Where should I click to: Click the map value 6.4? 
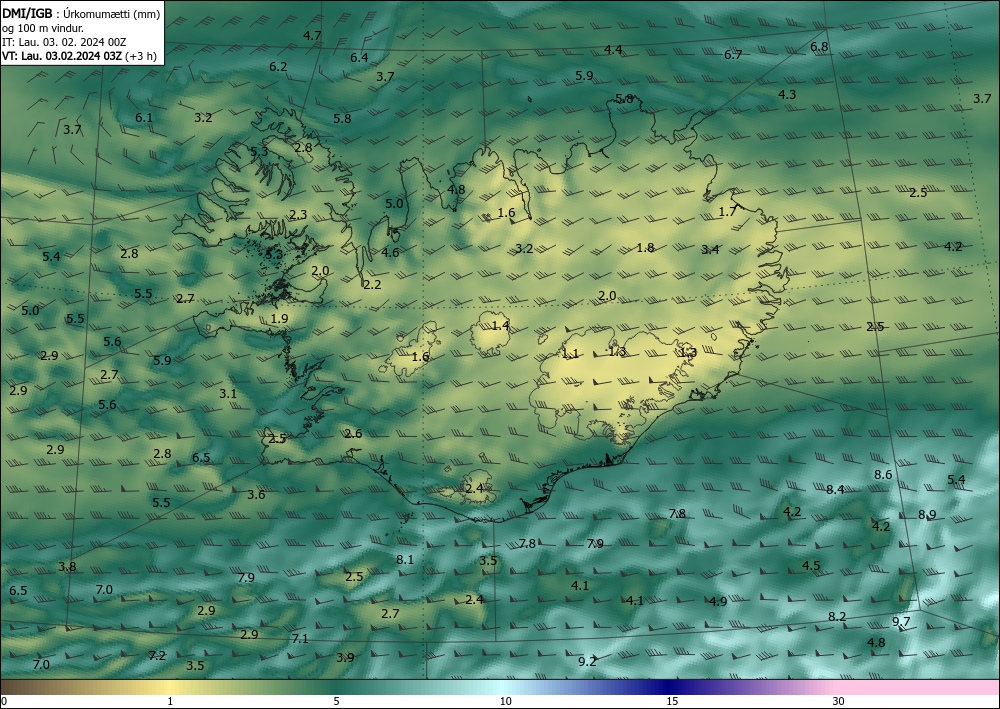(359, 57)
